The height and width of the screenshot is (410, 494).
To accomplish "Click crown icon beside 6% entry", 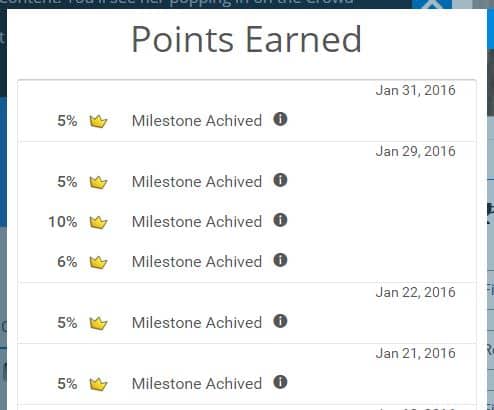I will (x=98, y=262).
